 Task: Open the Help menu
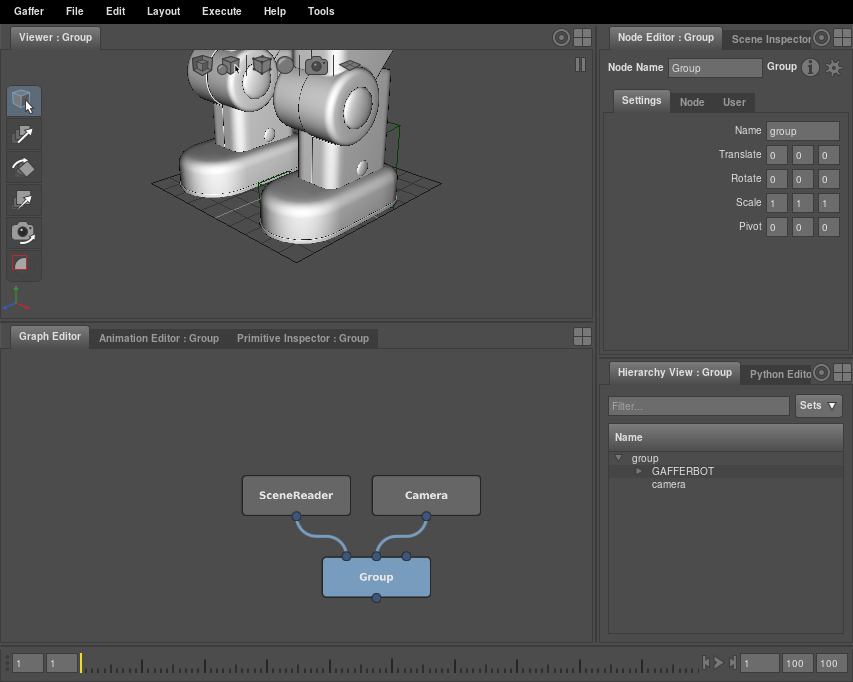pyautogui.click(x=275, y=11)
